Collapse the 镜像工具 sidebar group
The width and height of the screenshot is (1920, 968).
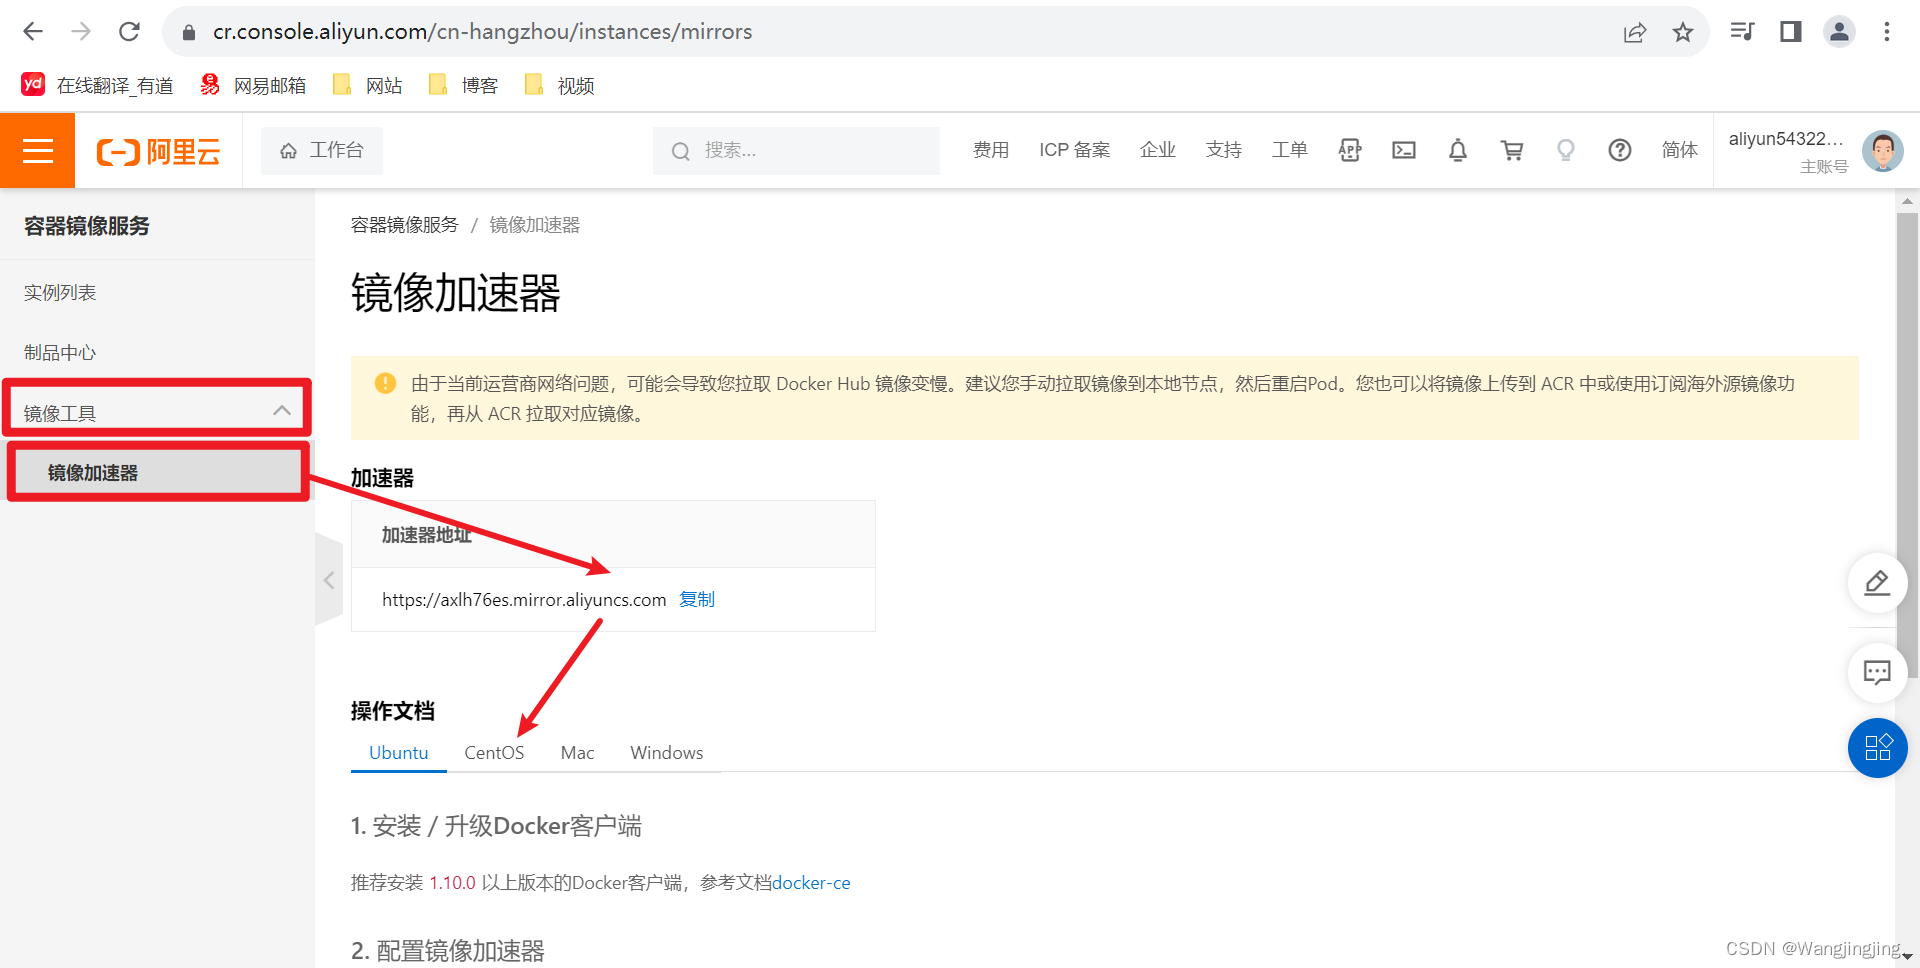pos(157,410)
